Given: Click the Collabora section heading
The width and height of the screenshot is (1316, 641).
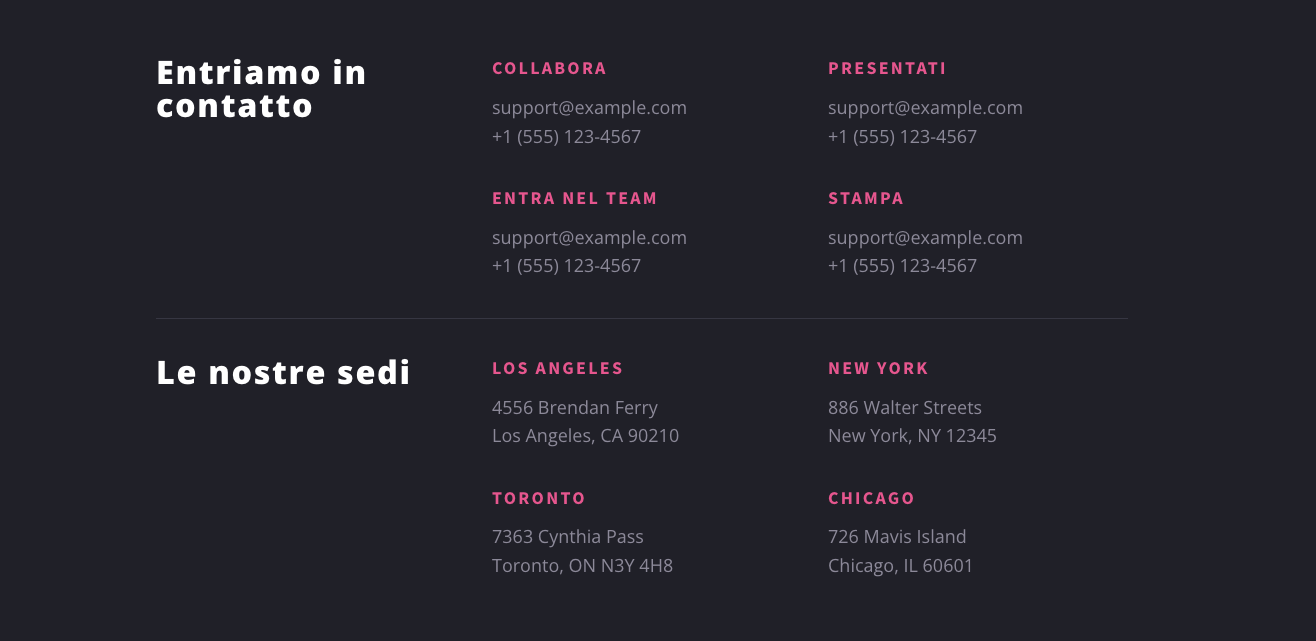Looking at the screenshot, I should (549, 69).
